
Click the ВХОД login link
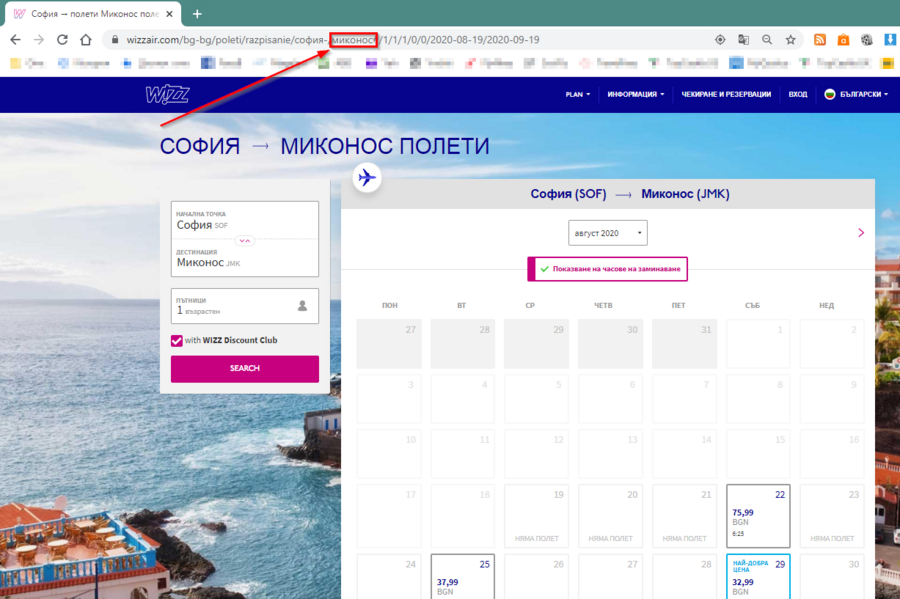click(x=798, y=95)
